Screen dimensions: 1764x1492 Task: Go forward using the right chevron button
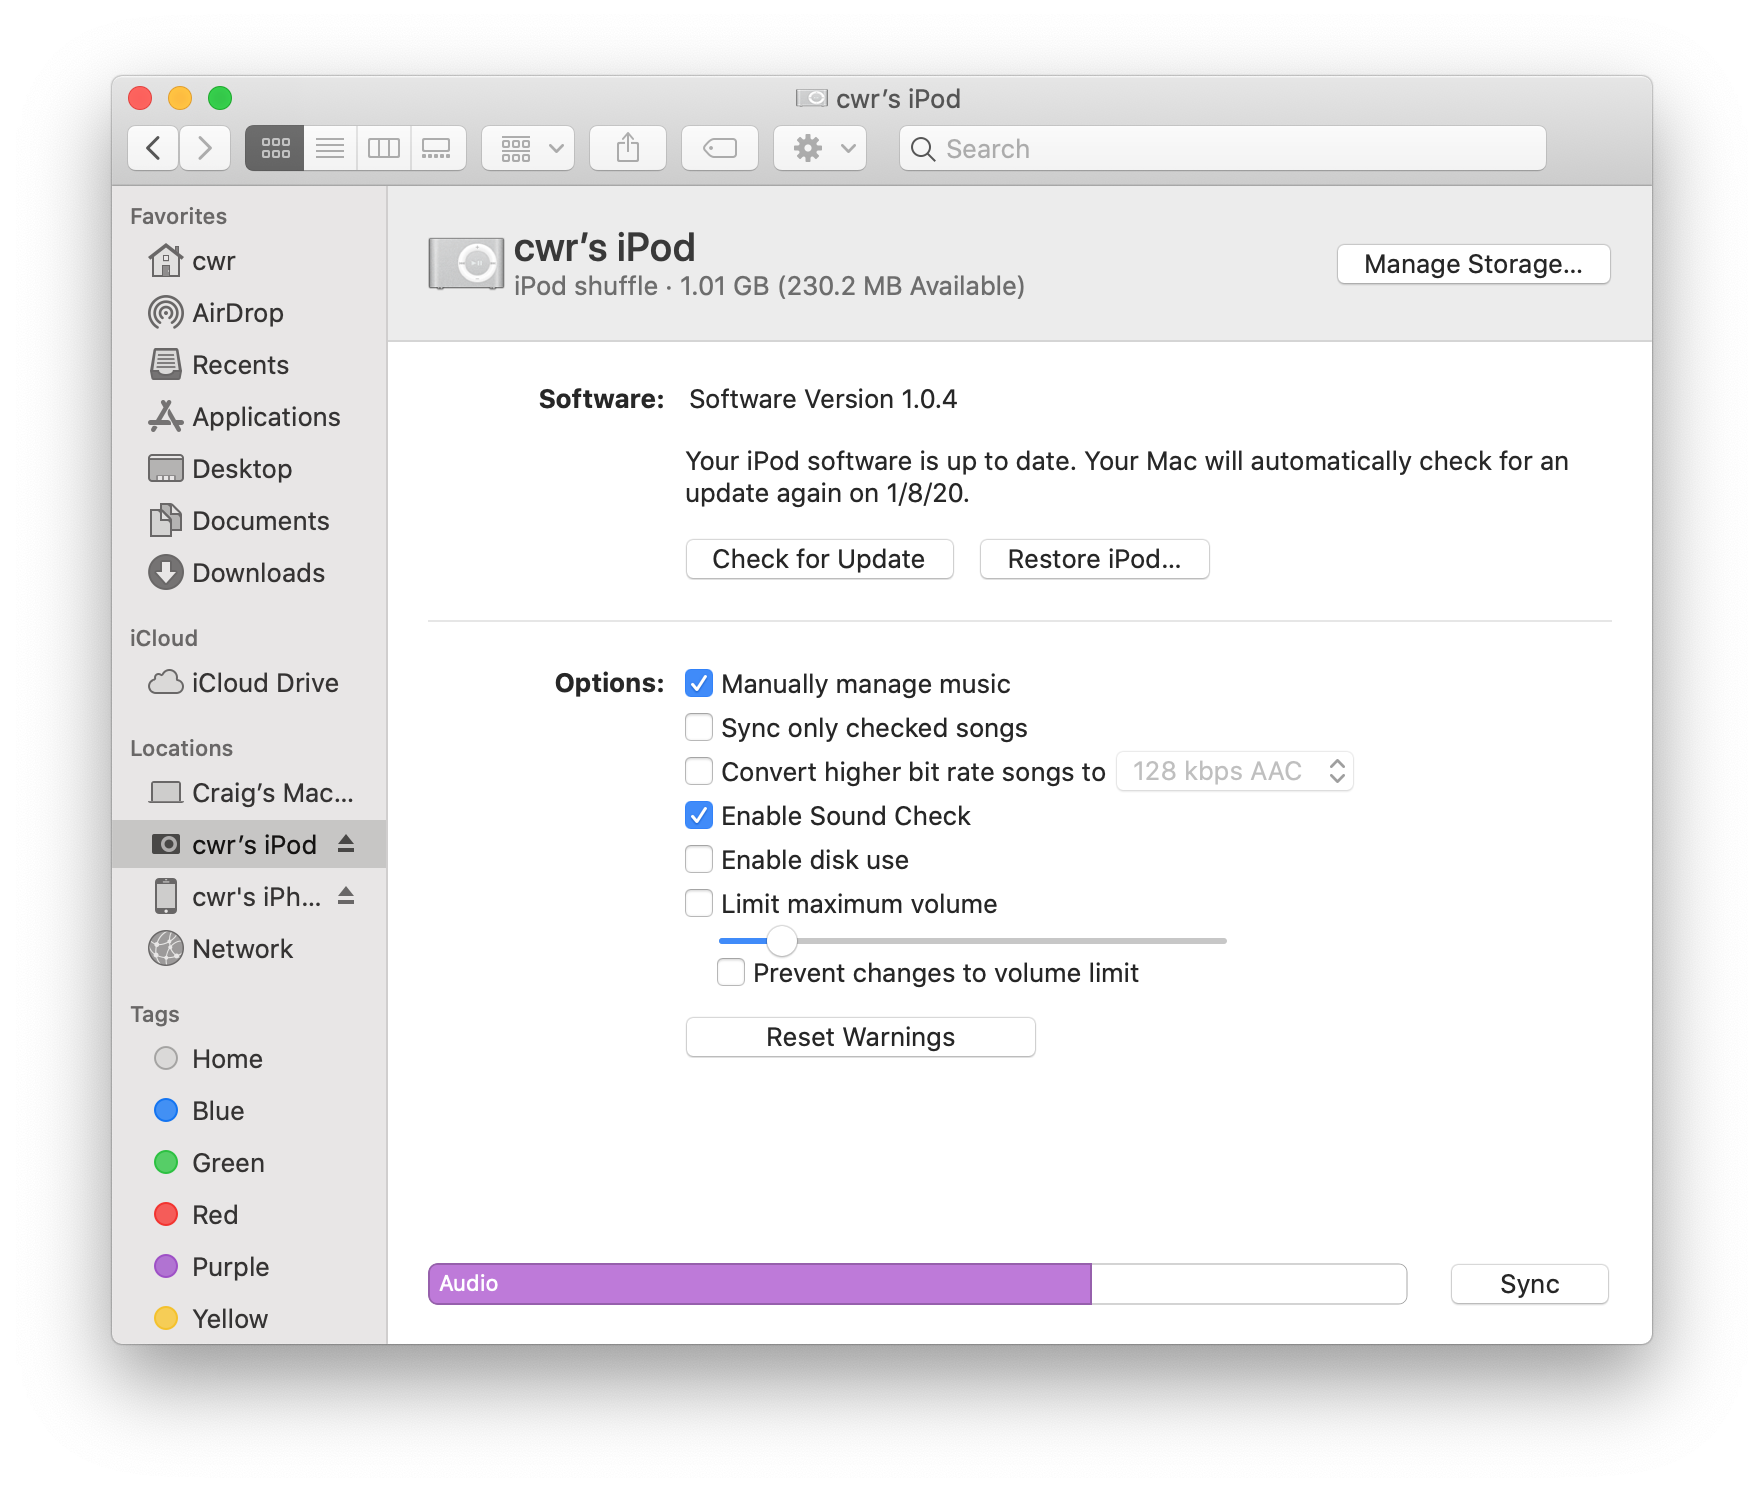[x=205, y=149]
